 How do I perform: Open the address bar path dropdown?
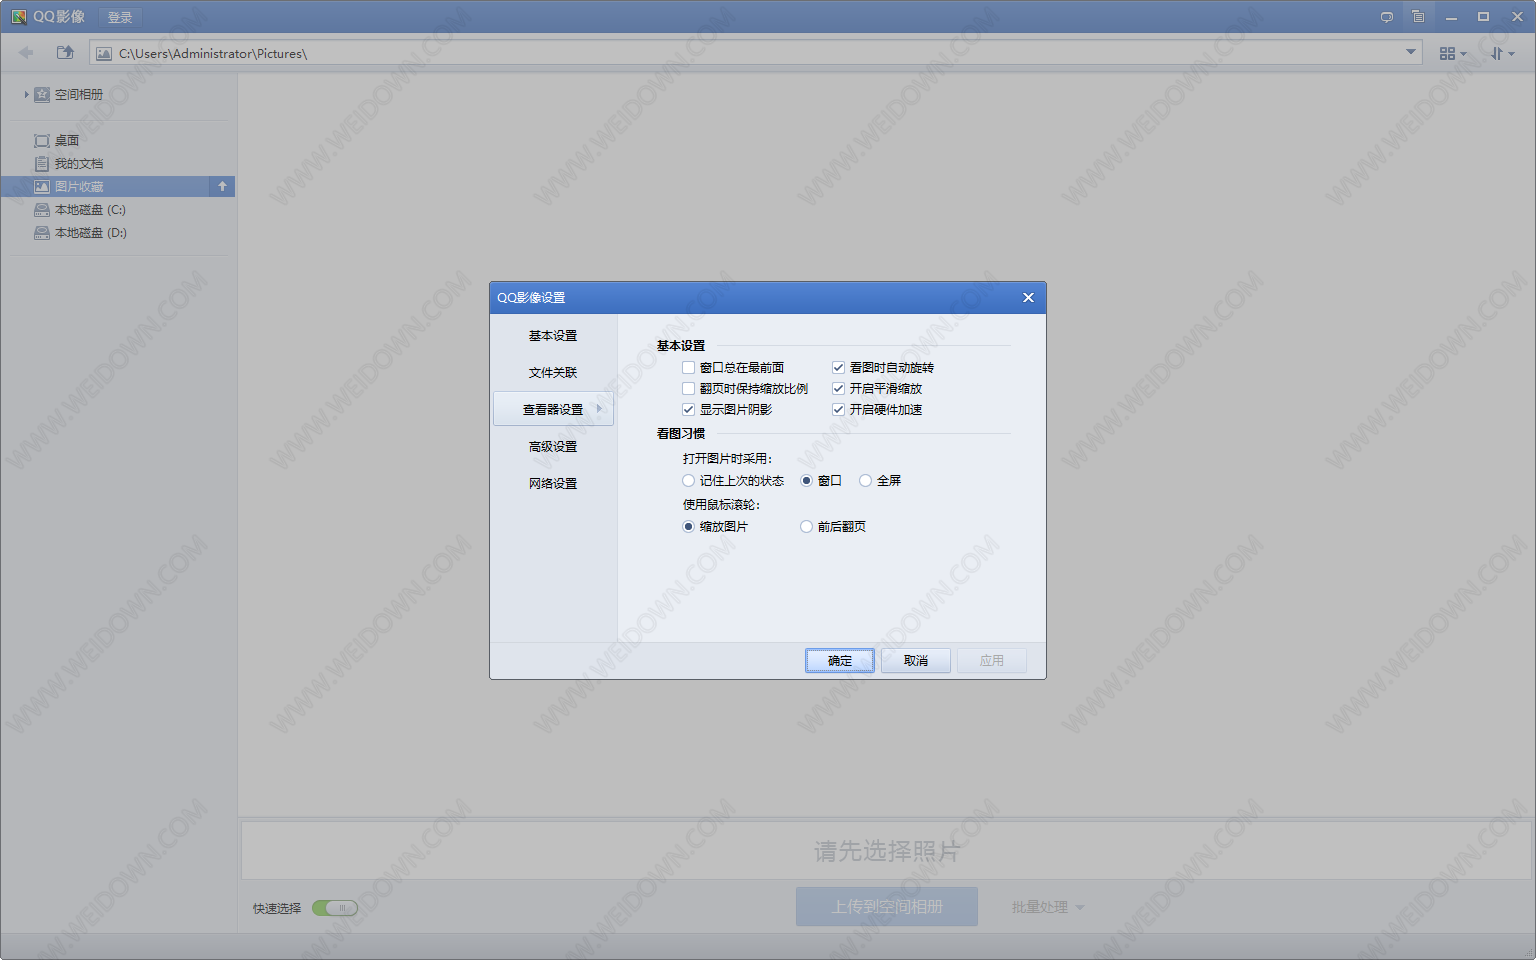(1411, 52)
